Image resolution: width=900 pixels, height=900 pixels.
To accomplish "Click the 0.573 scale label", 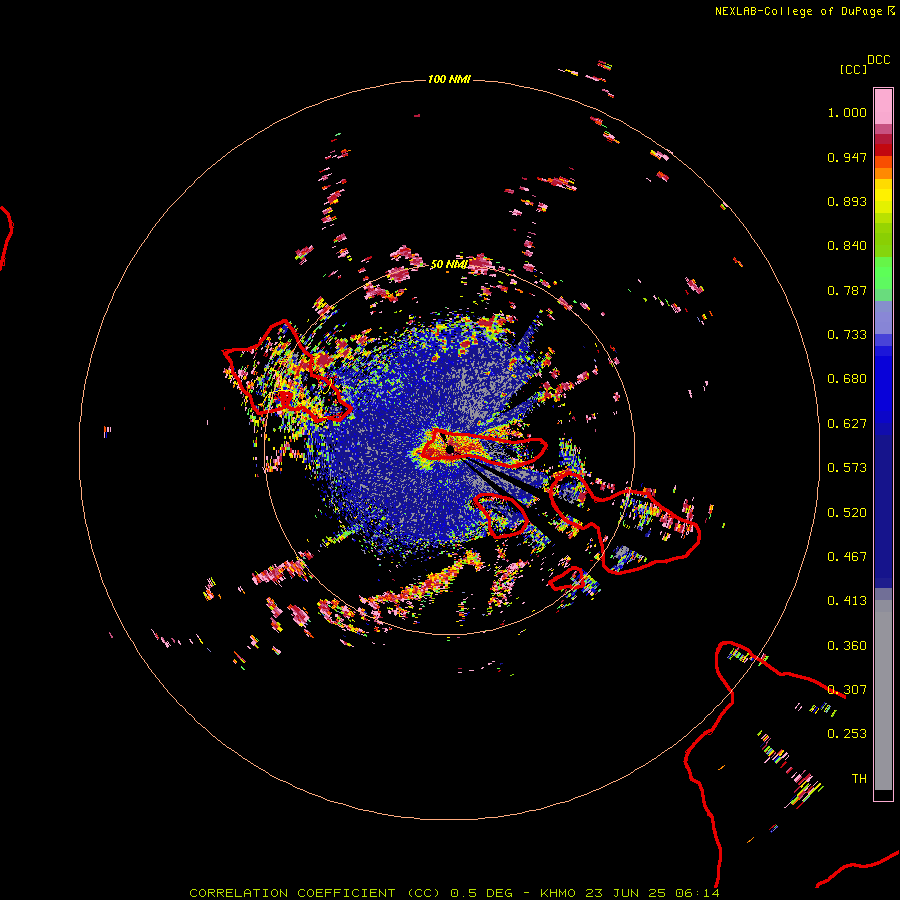I will click(847, 468).
